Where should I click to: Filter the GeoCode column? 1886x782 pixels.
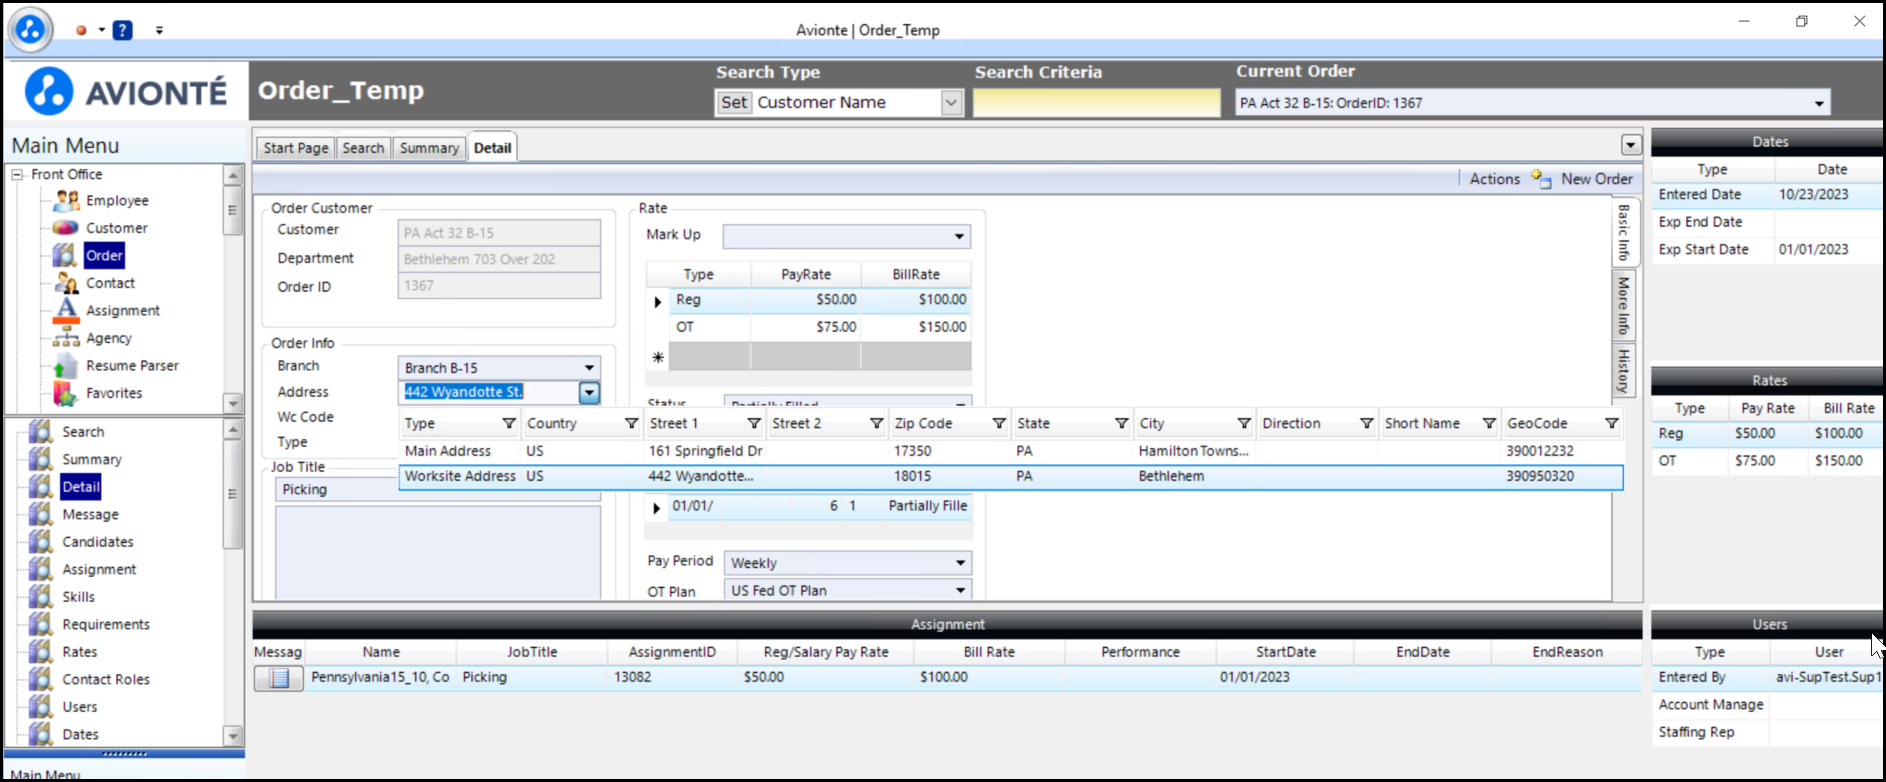pos(1611,423)
